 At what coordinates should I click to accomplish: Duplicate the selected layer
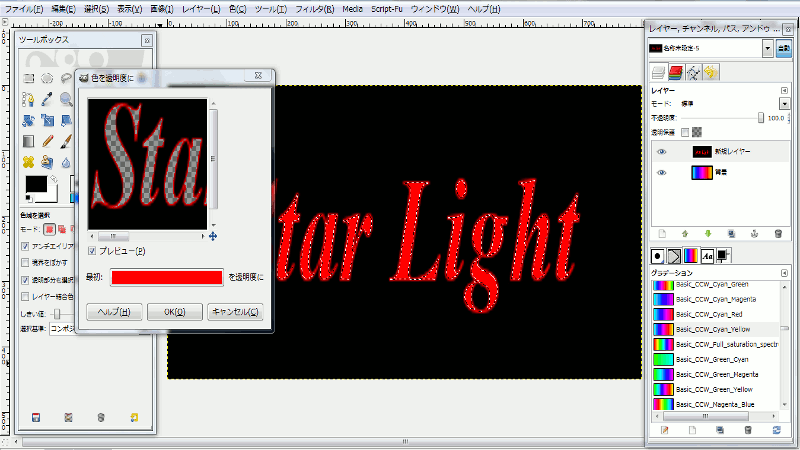[731, 234]
